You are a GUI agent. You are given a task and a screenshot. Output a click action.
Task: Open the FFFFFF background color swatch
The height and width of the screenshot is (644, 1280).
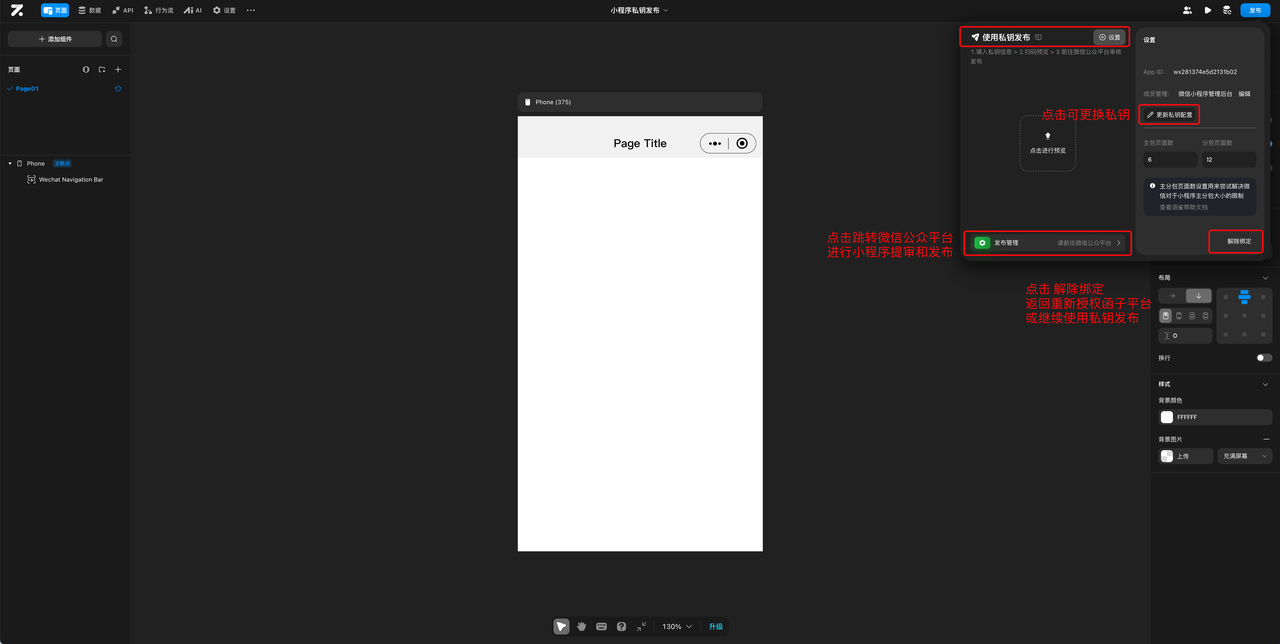1167,417
